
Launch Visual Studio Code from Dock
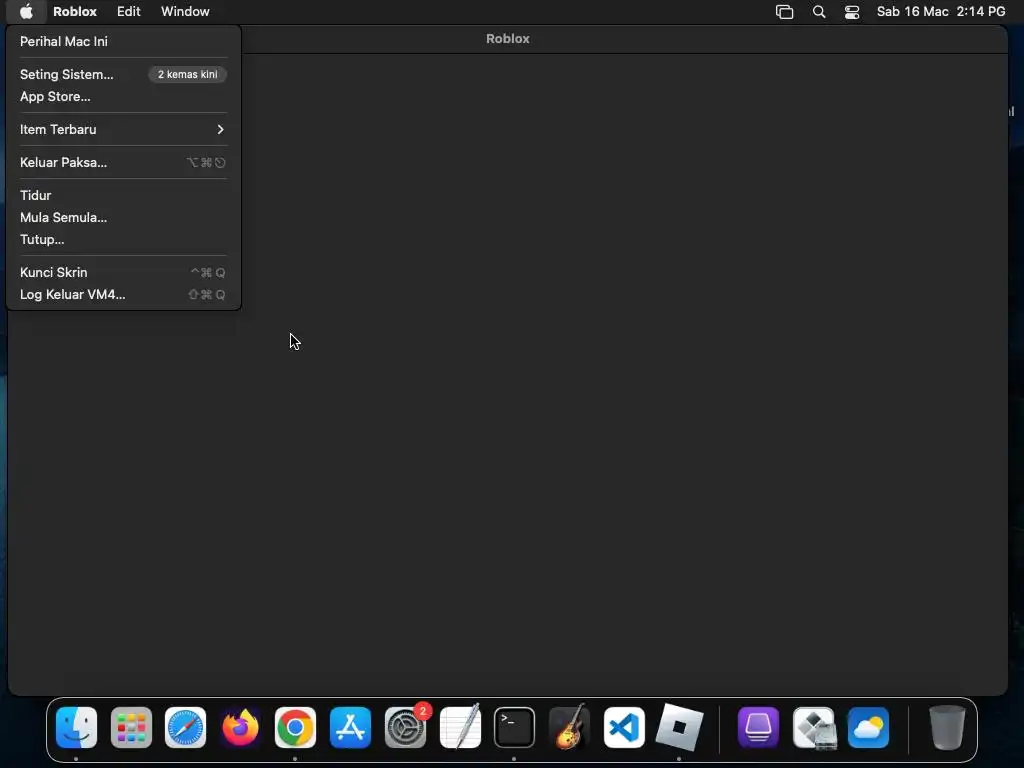[x=624, y=728]
